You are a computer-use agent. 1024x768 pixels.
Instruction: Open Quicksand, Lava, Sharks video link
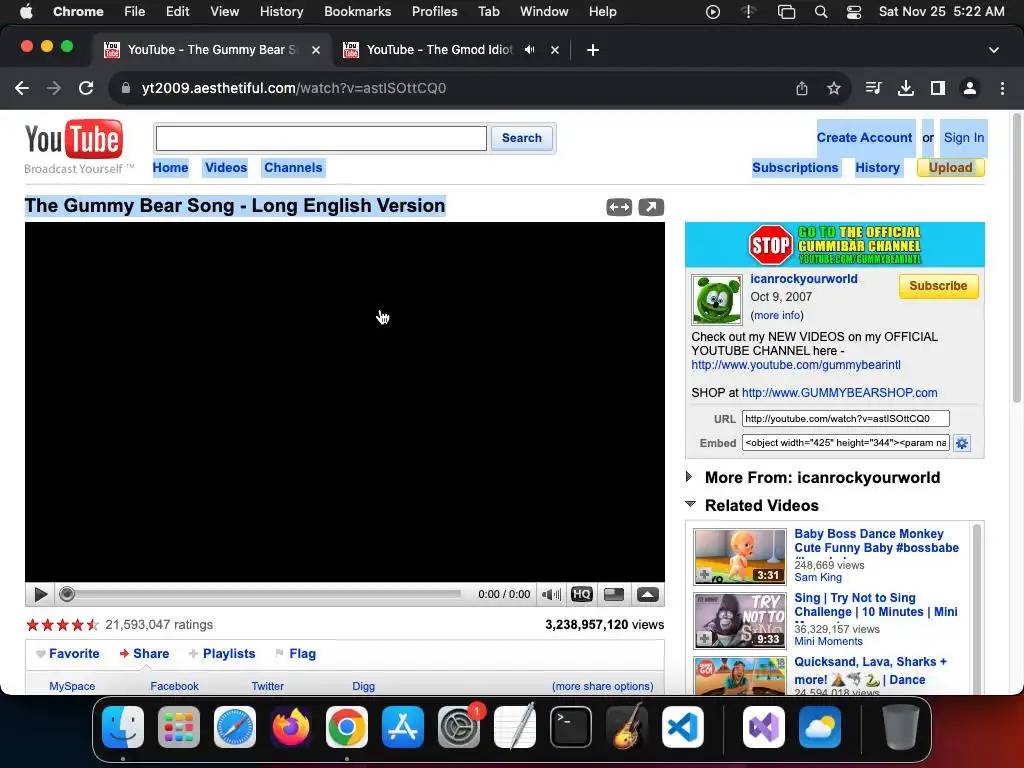point(871,671)
